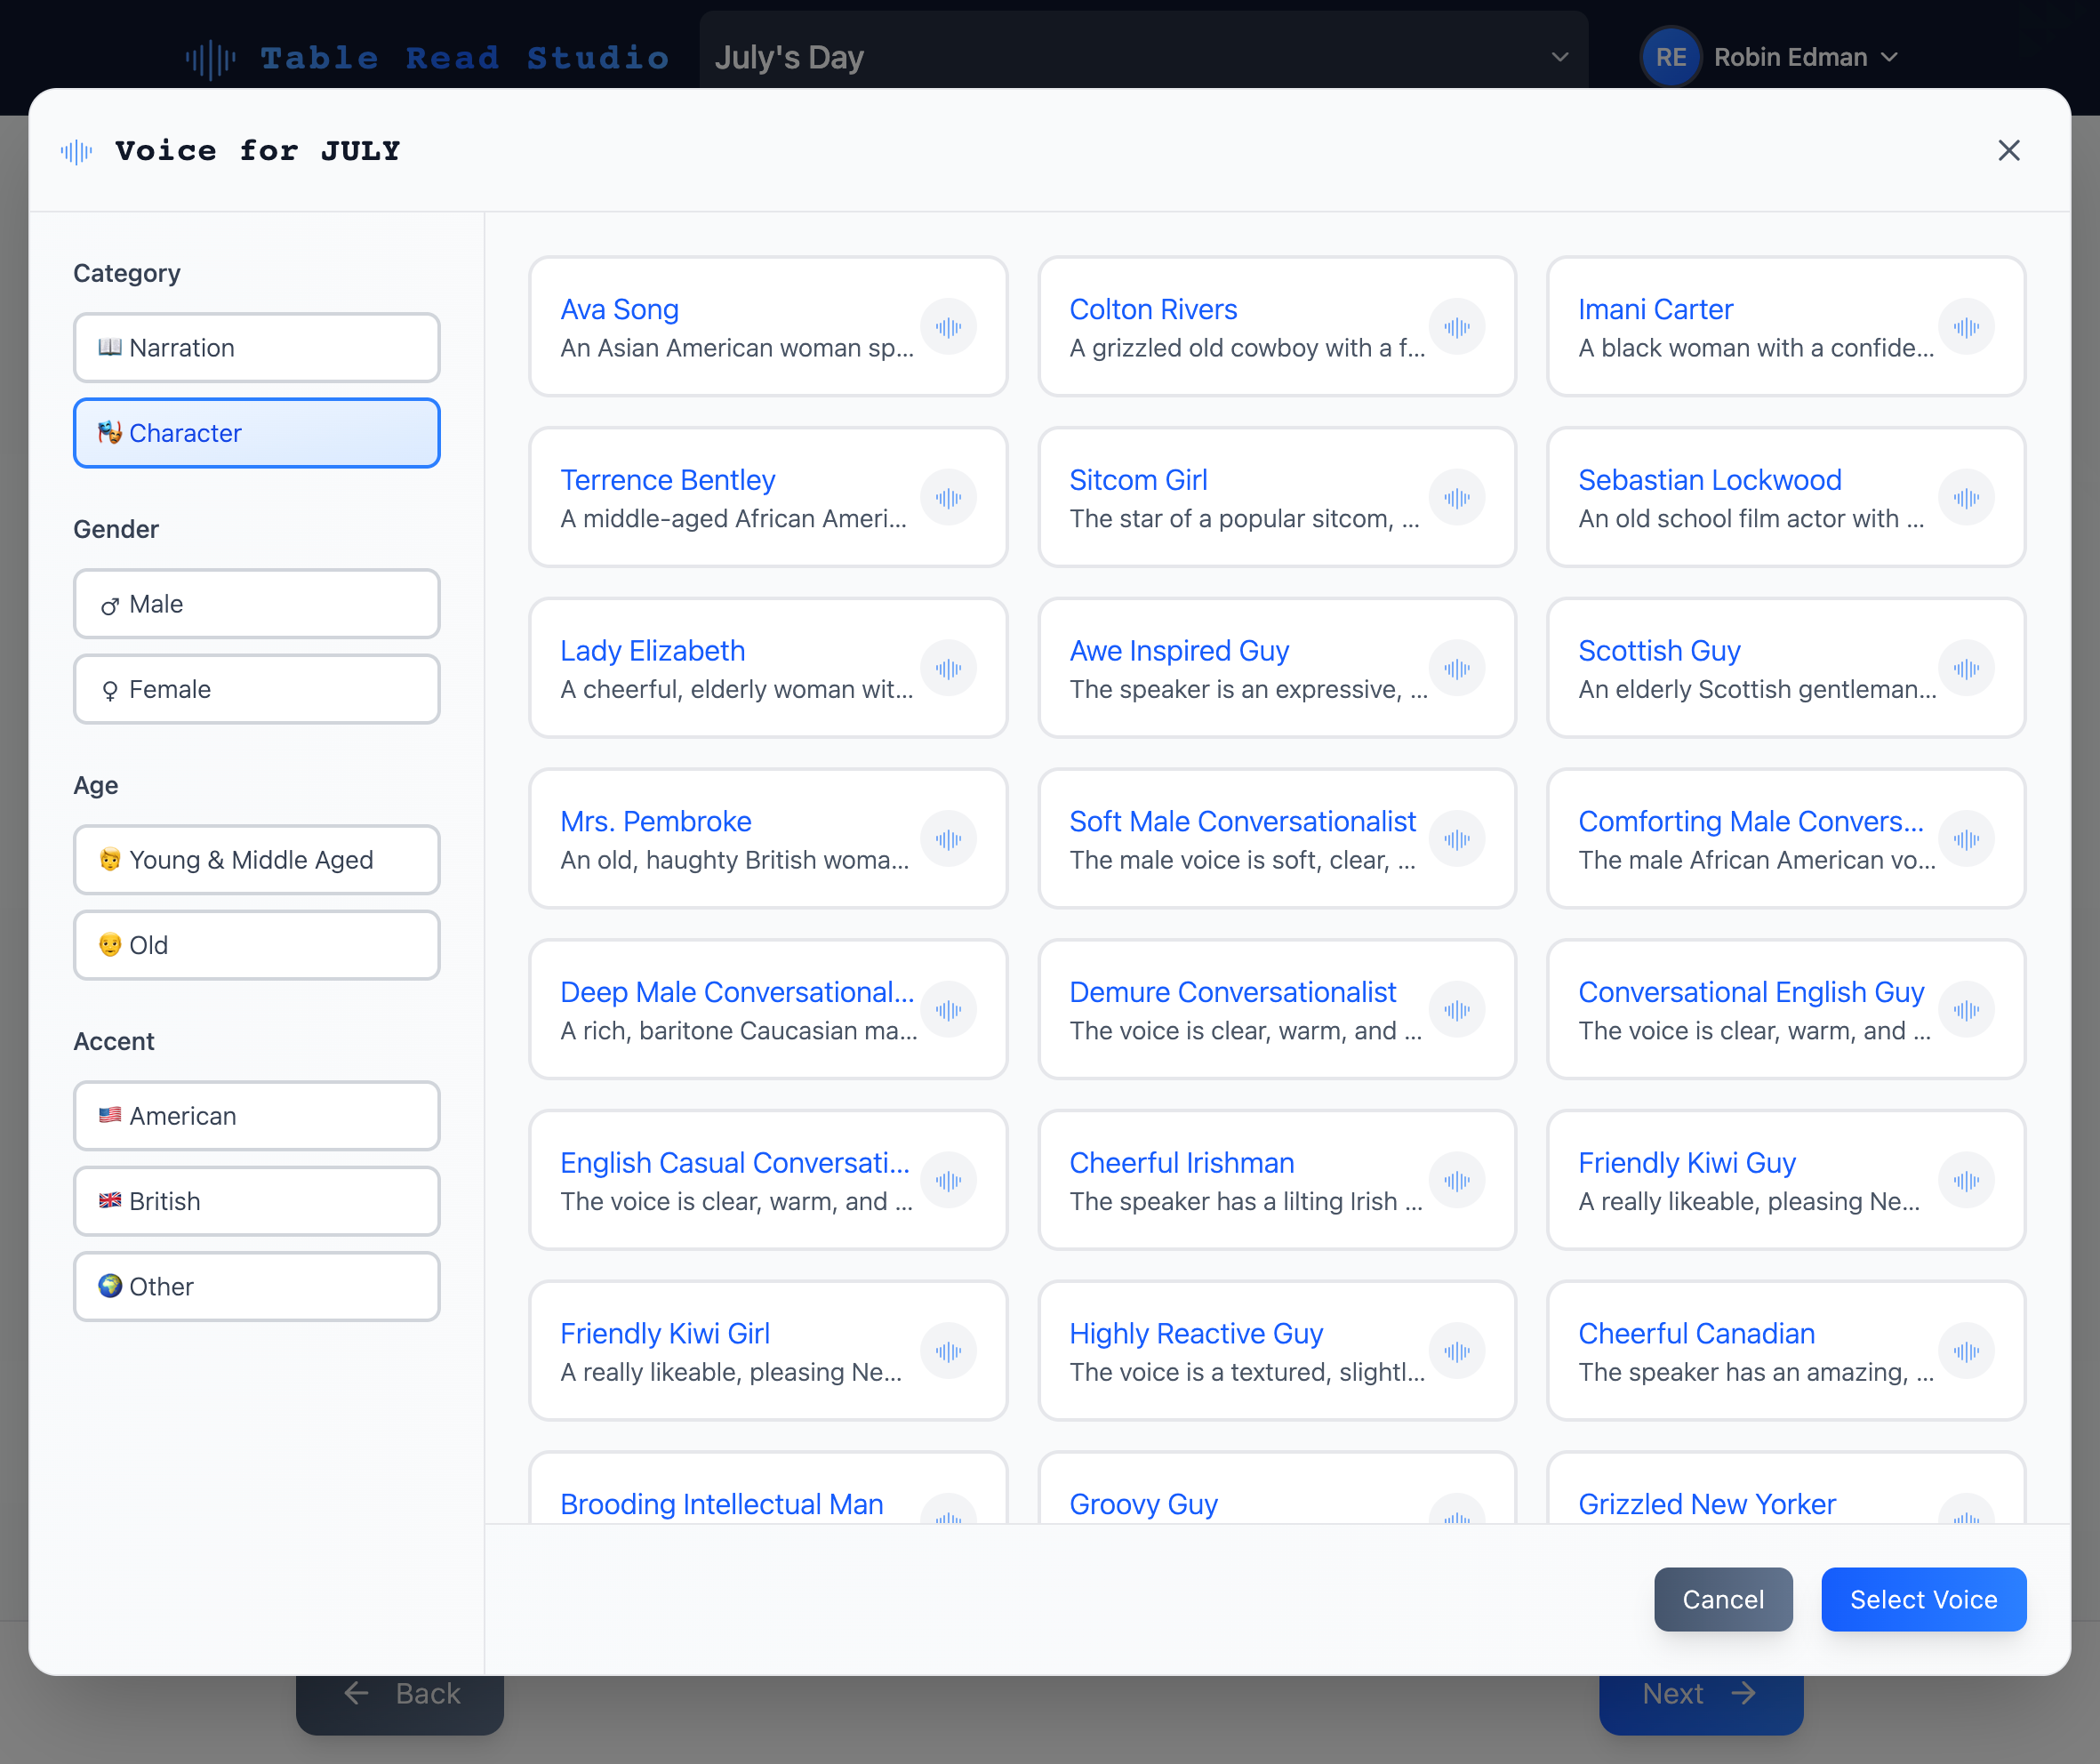Viewport: 2100px width, 1764px height.
Task: Preview the Cheerful Irishman voice
Action: (1458, 1180)
